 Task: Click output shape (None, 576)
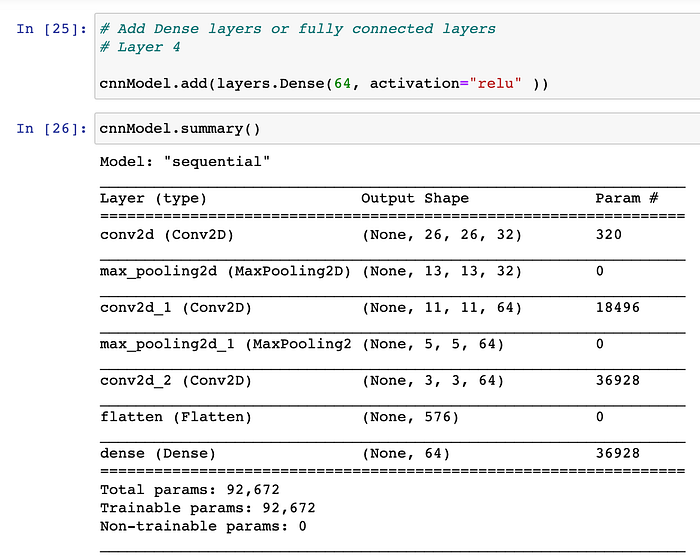pyautogui.click(x=410, y=417)
